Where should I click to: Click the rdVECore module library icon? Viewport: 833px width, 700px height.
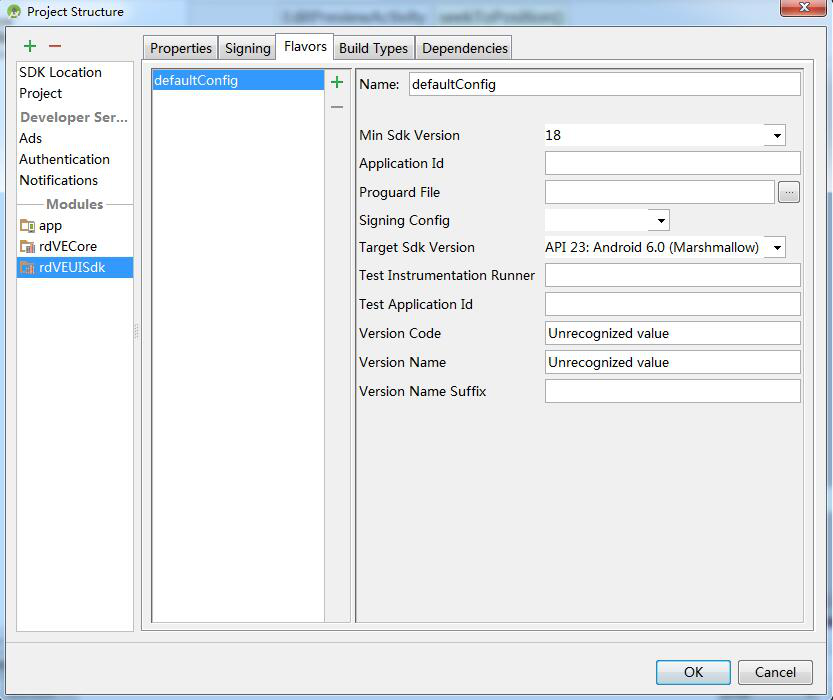pyautogui.click(x=27, y=246)
